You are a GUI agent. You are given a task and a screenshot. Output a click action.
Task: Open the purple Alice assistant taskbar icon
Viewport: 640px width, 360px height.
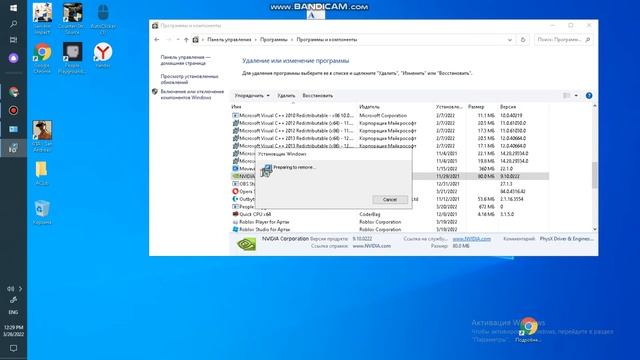click(x=13, y=58)
